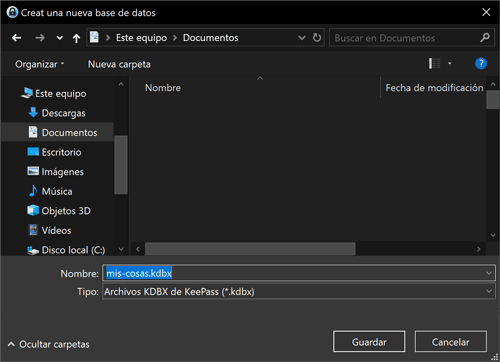Open Música in the sidebar
Viewport: 500px width, 362px height.
click(x=57, y=191)
